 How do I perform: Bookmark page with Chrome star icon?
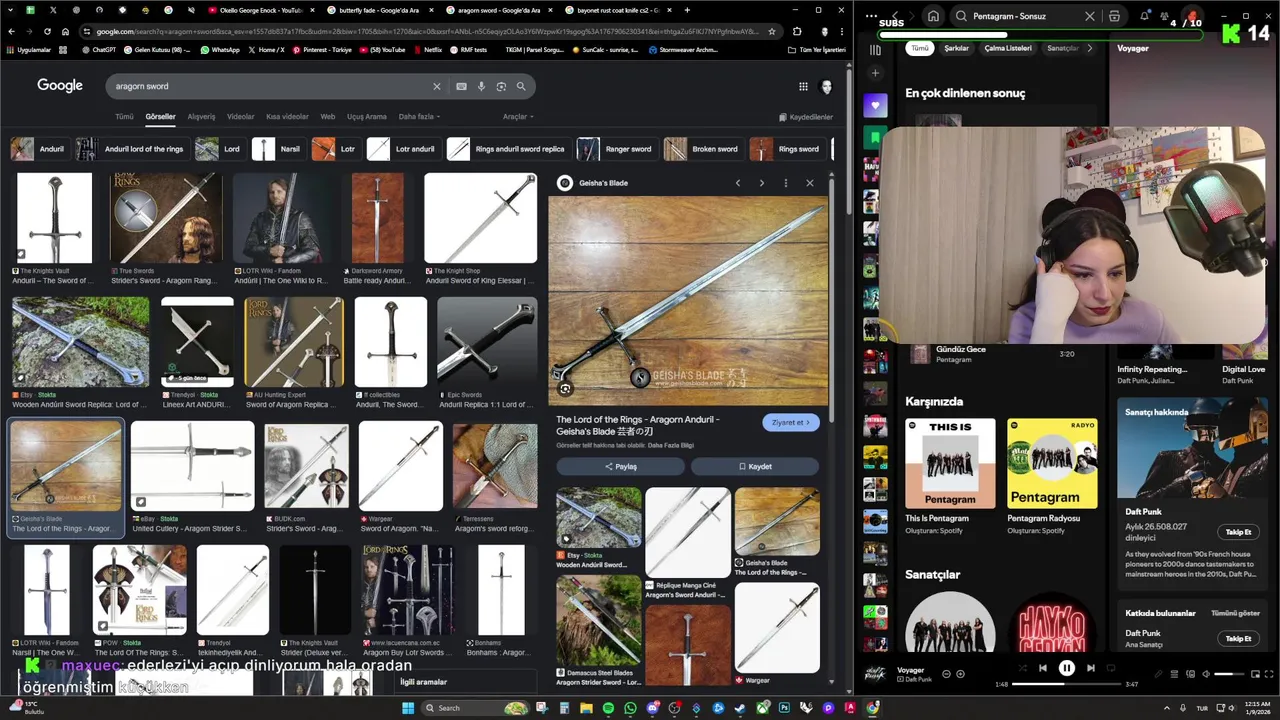771,31
